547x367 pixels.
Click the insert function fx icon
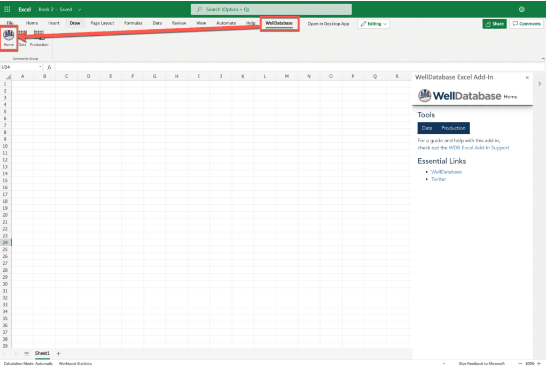pos(49,67)
